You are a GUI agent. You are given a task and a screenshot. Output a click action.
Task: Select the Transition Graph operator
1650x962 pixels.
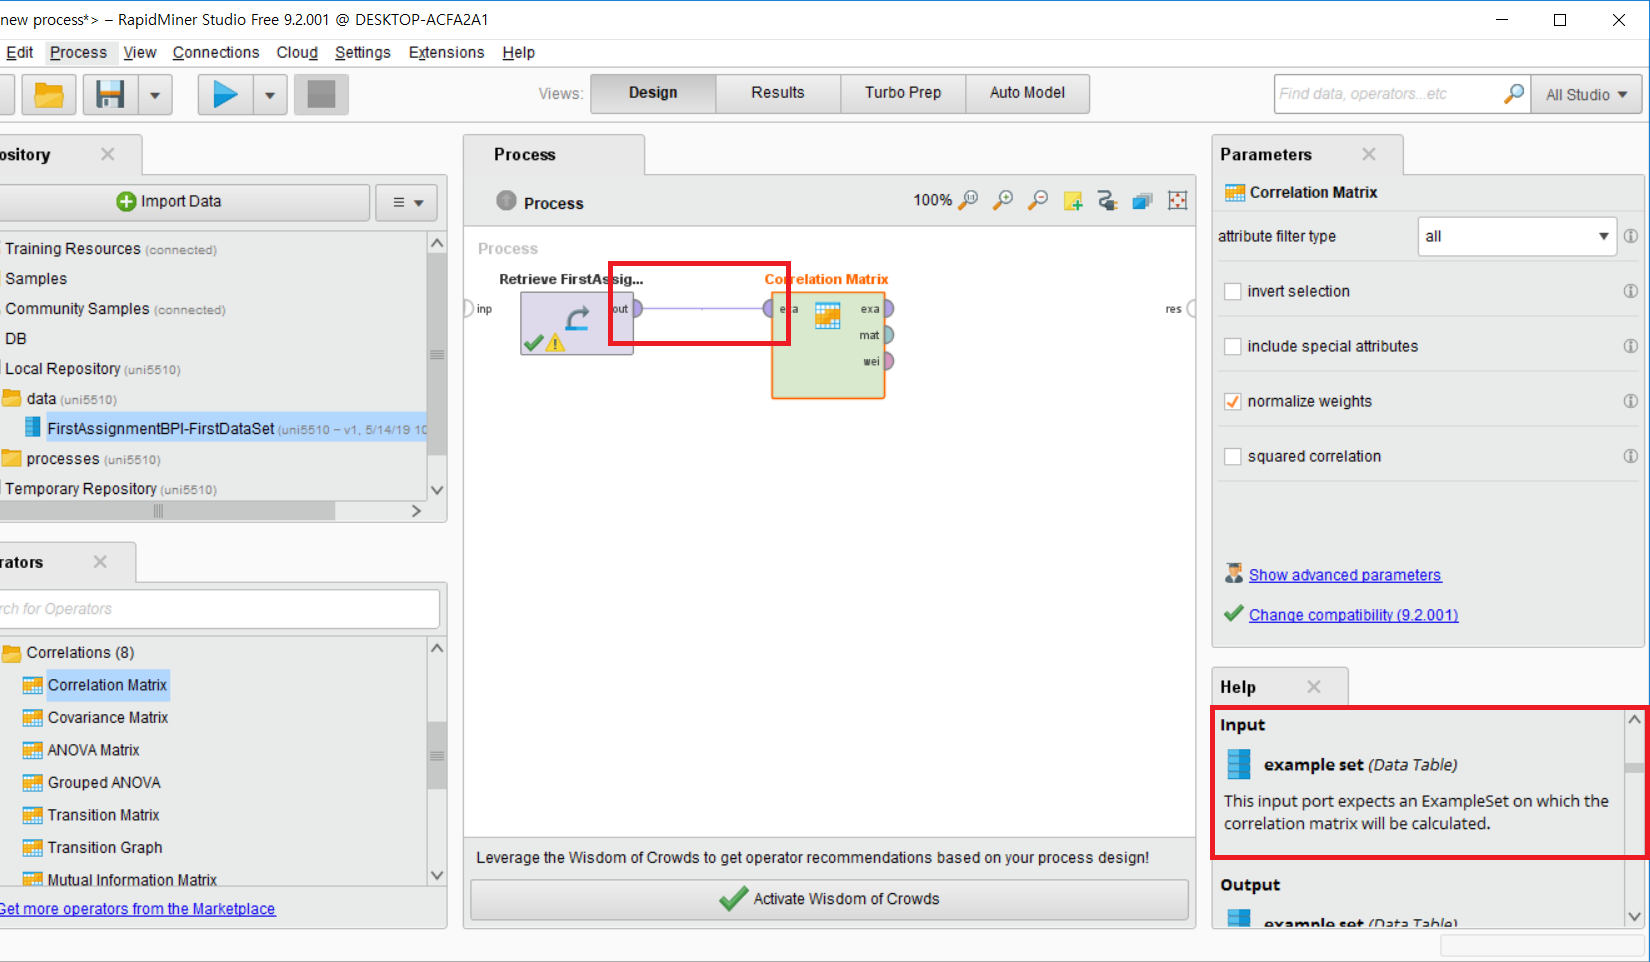(x=105, y=848)
